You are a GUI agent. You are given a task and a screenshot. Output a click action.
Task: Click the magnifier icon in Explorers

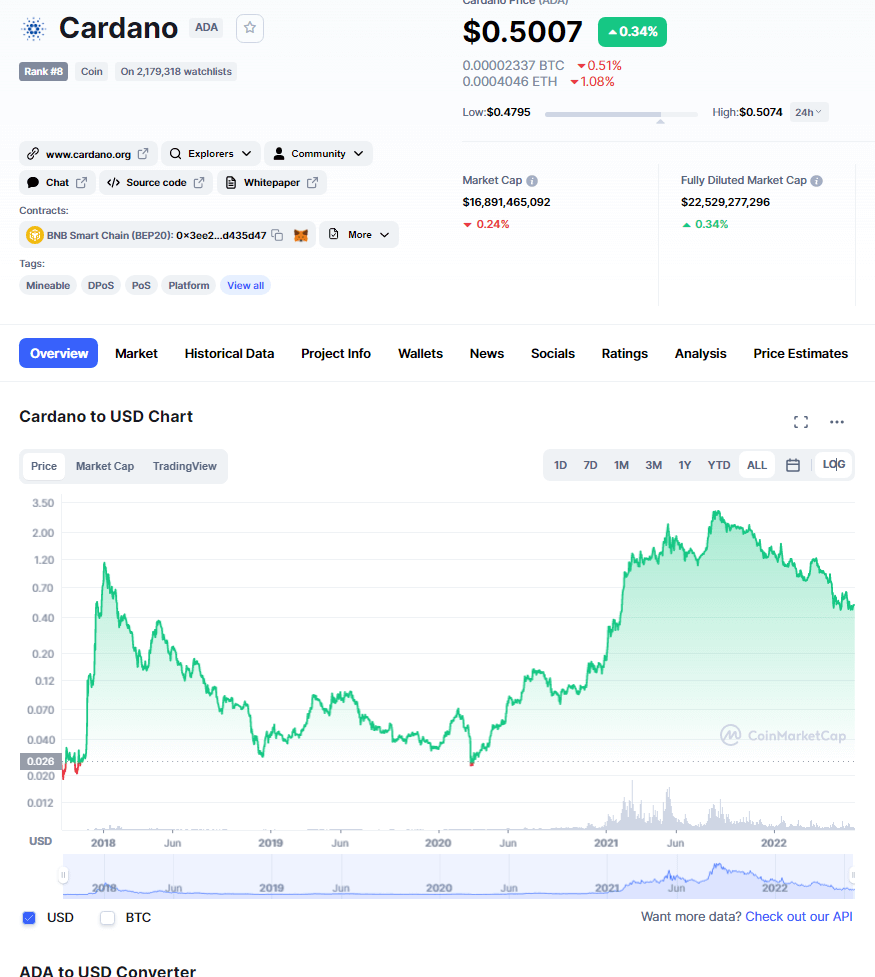[x=175, y=153]
